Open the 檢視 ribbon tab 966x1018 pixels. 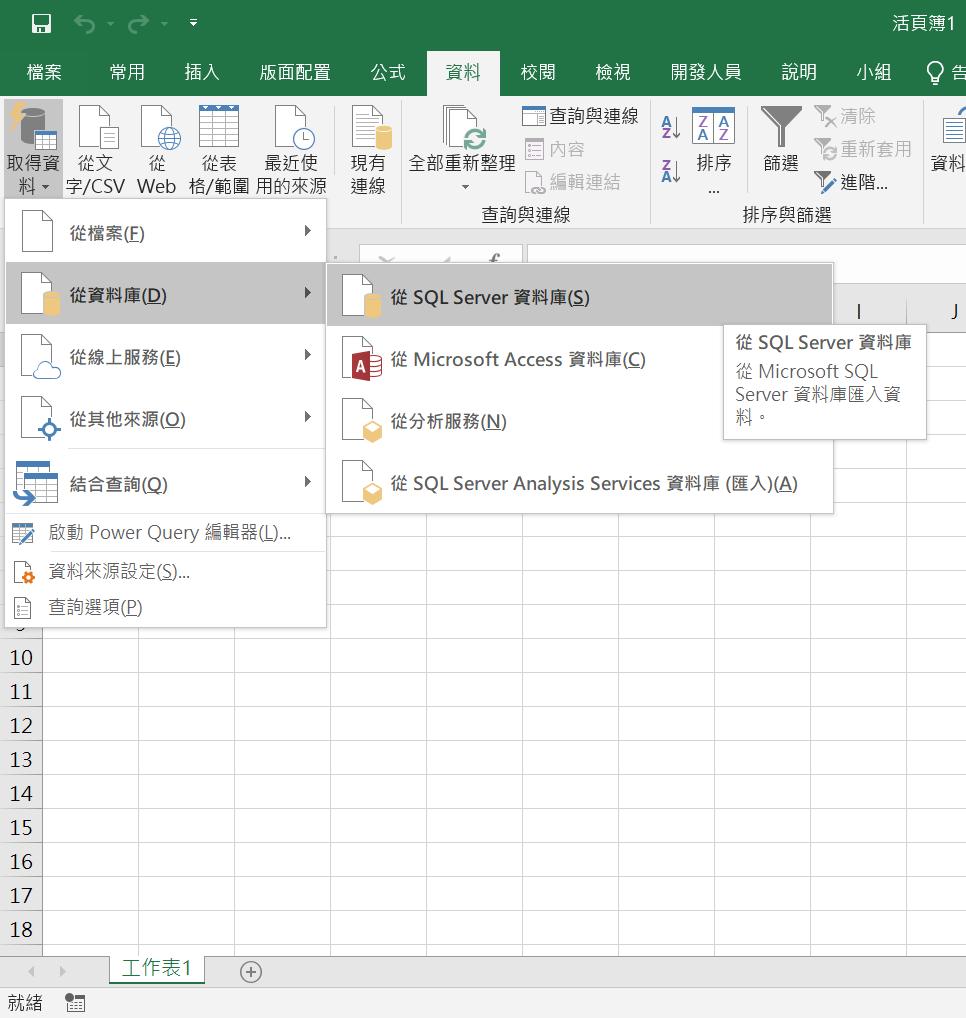click(x=613, y=72)
